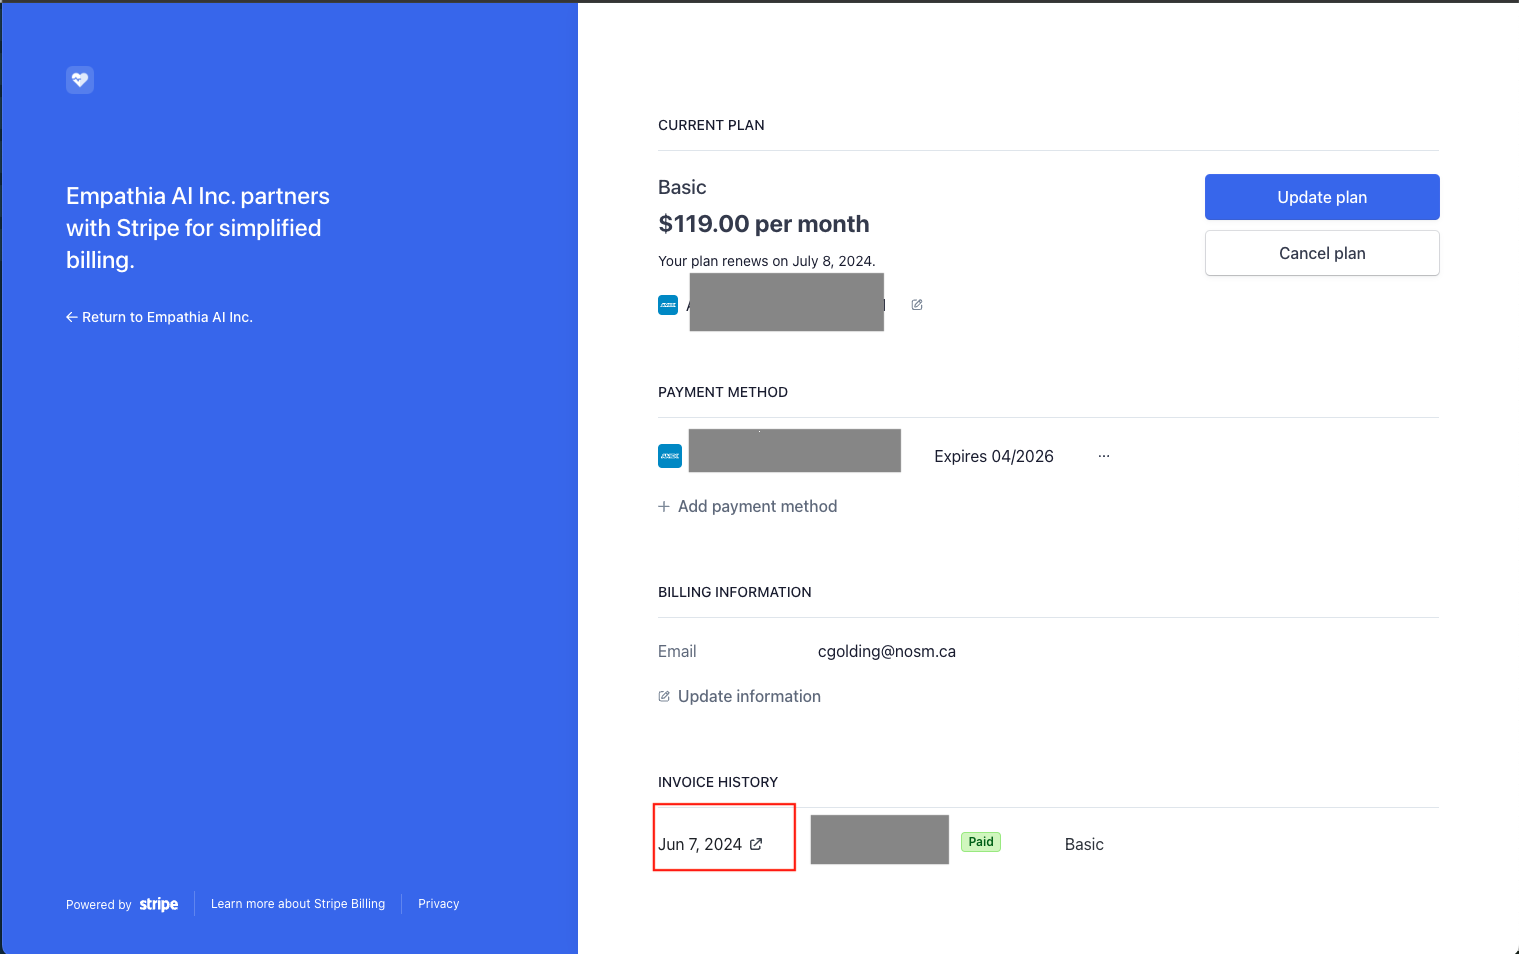
Task: Click the Paid status badge
Action: (981, 842)
